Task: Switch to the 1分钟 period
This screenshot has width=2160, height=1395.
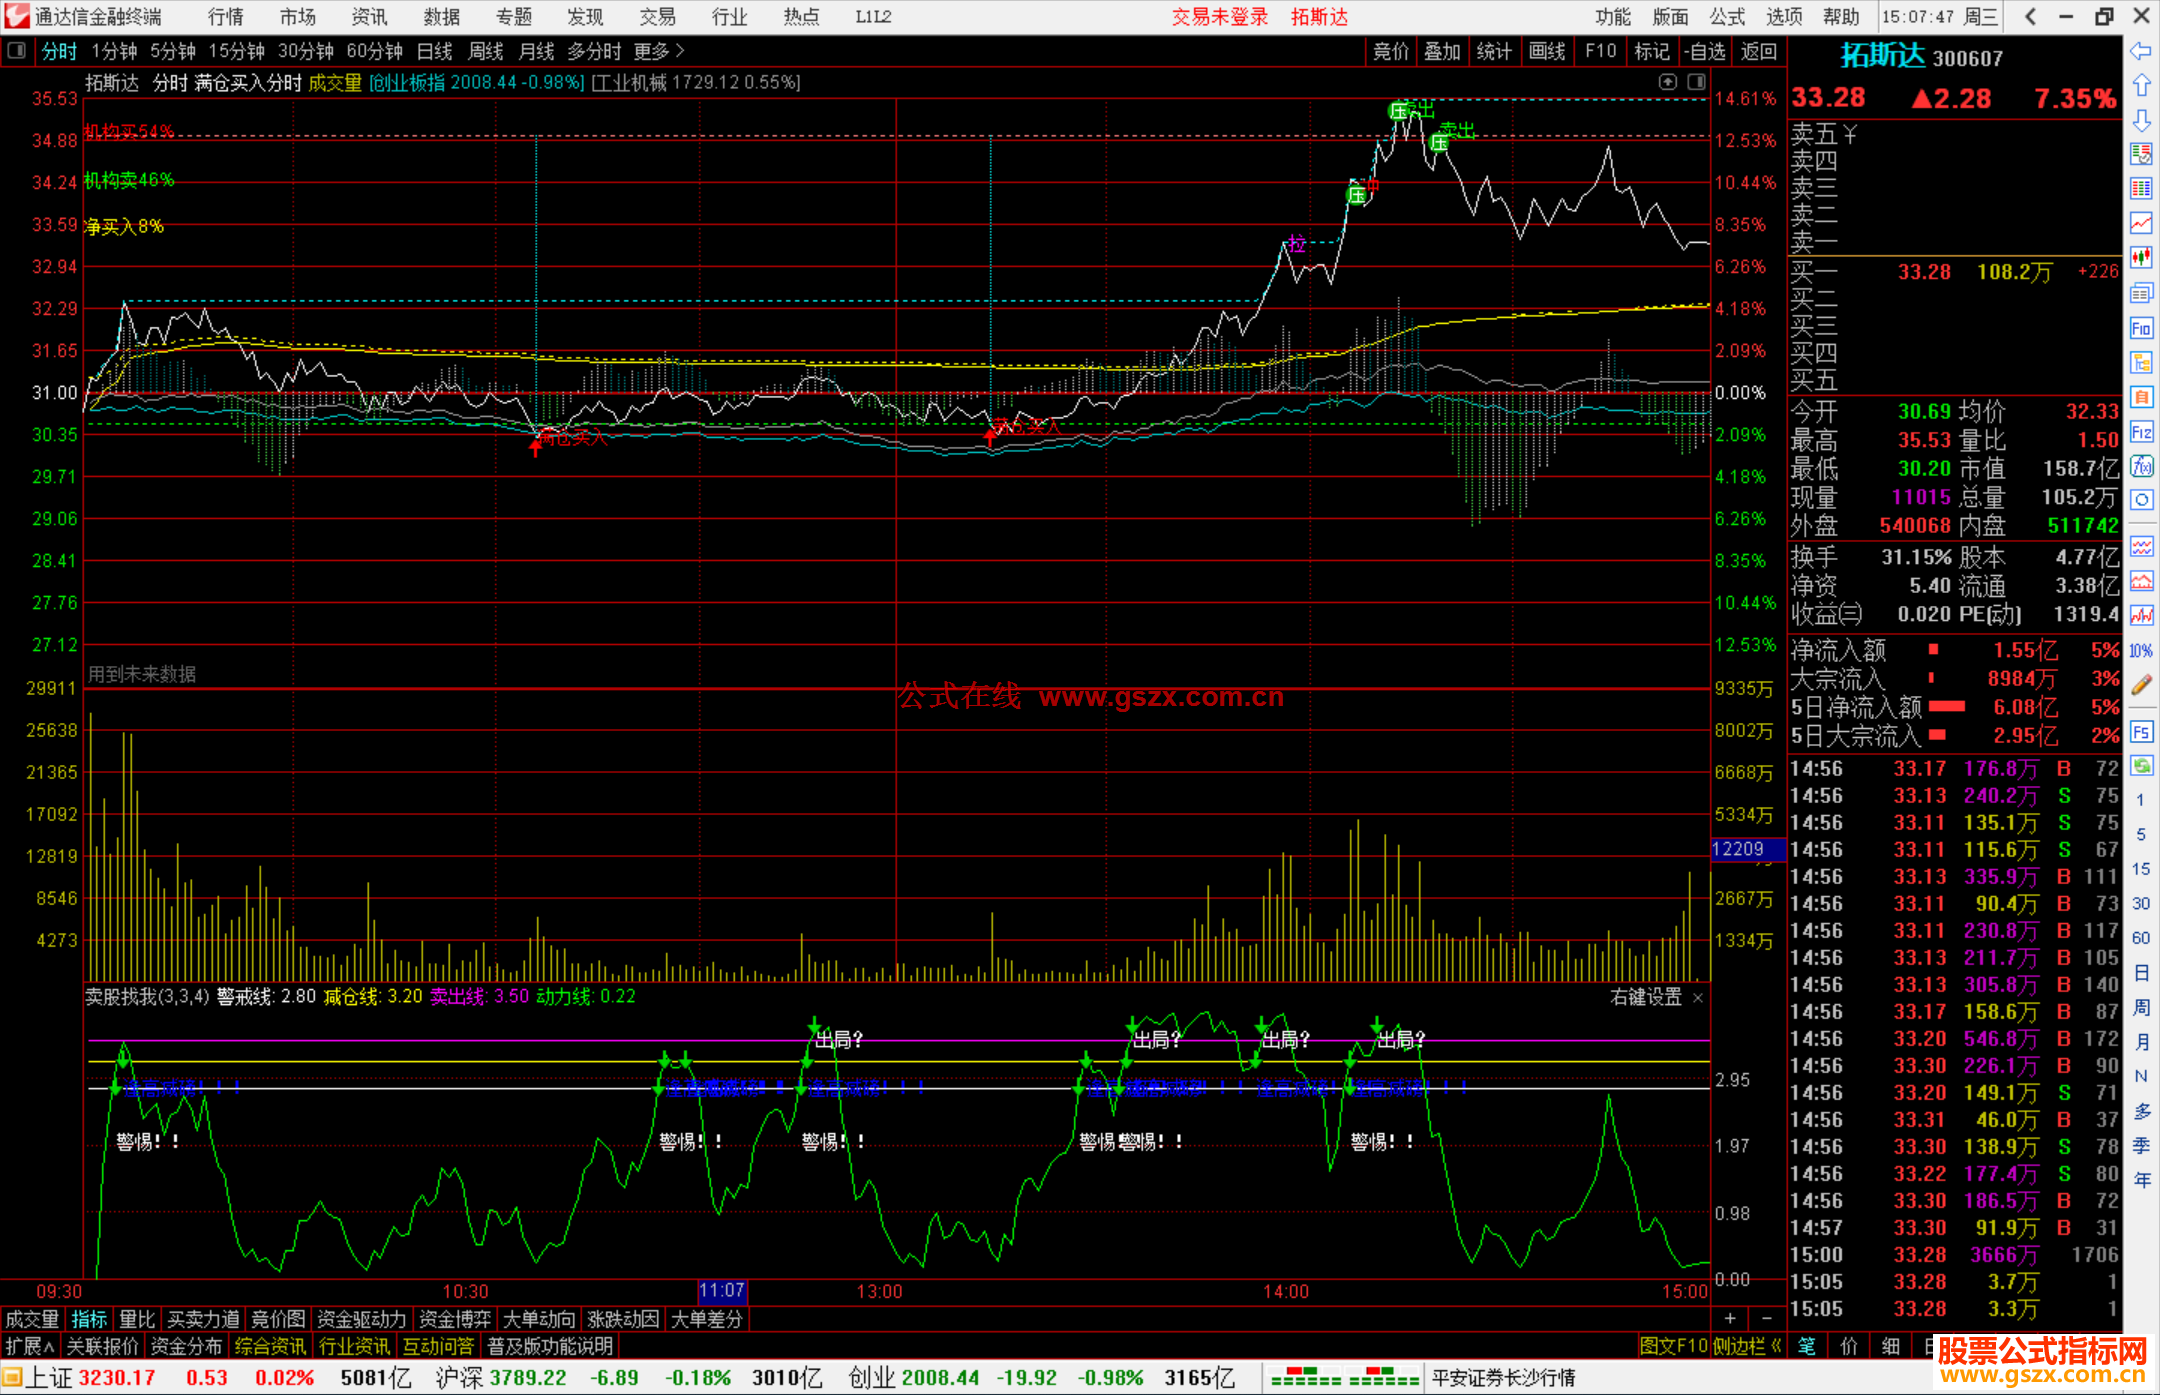Action: tap(114, 51)
